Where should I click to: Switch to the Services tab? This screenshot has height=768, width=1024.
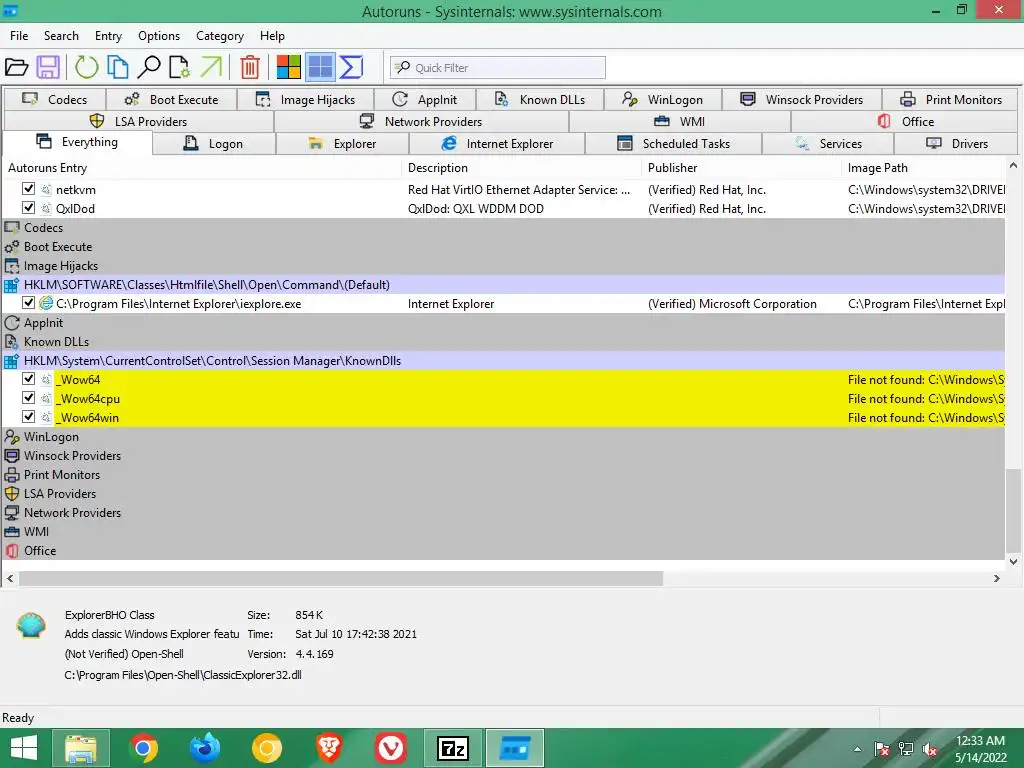[828, 144]
